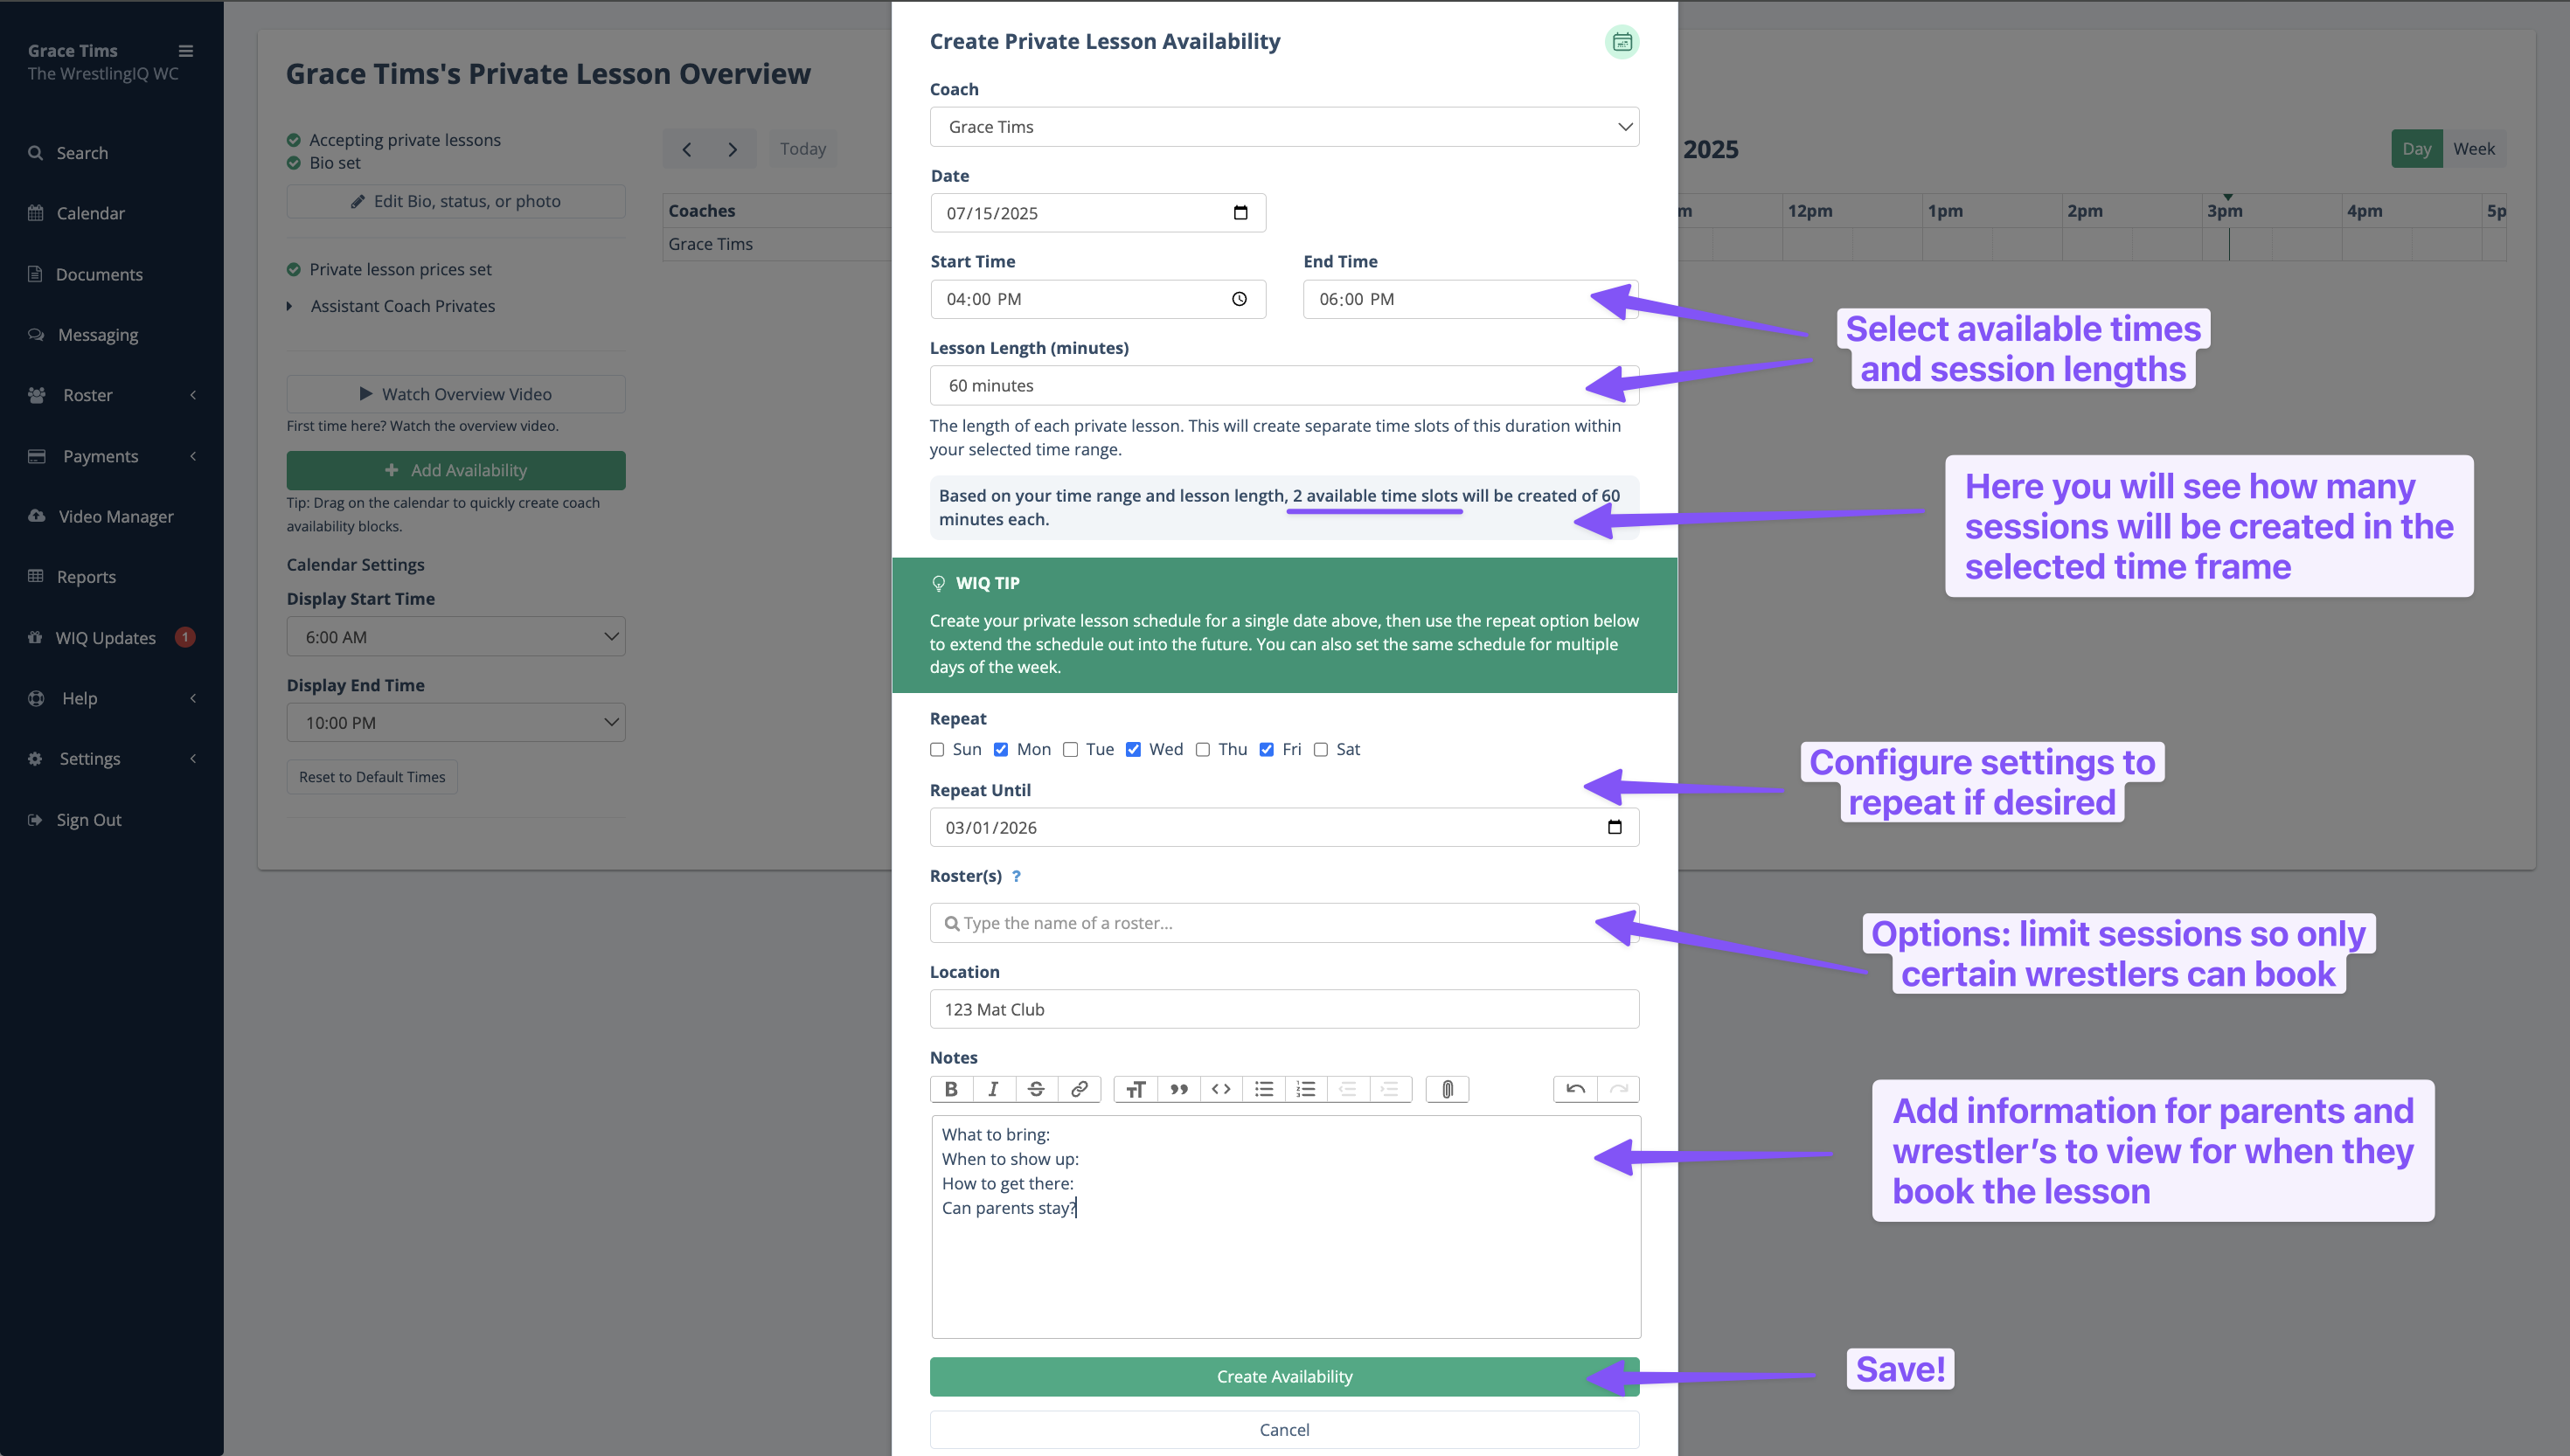Image resolution: width=2570 pixels, height=1456 pixels.
Task: Create a bulleted list in Notes
Action: coord(1264,1089)
